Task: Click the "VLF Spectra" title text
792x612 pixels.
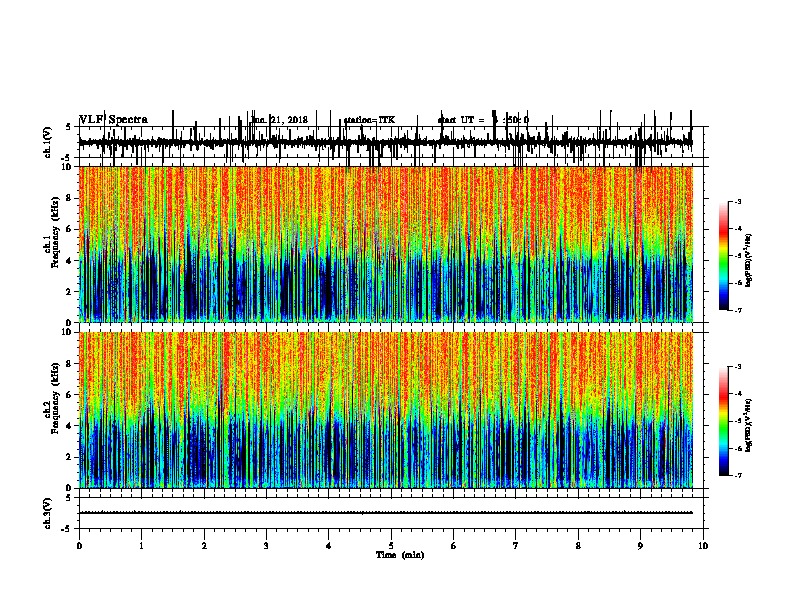Action: point(113,120)
